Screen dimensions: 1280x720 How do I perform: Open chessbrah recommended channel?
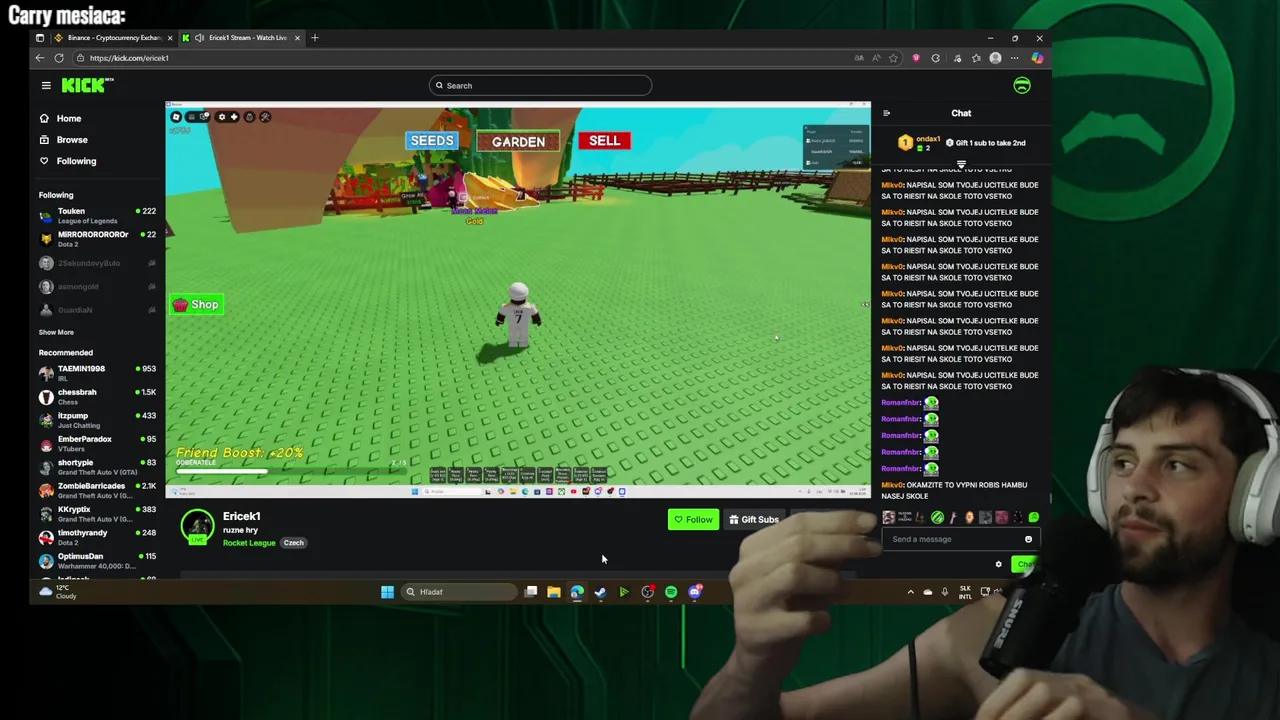[97, 396]
